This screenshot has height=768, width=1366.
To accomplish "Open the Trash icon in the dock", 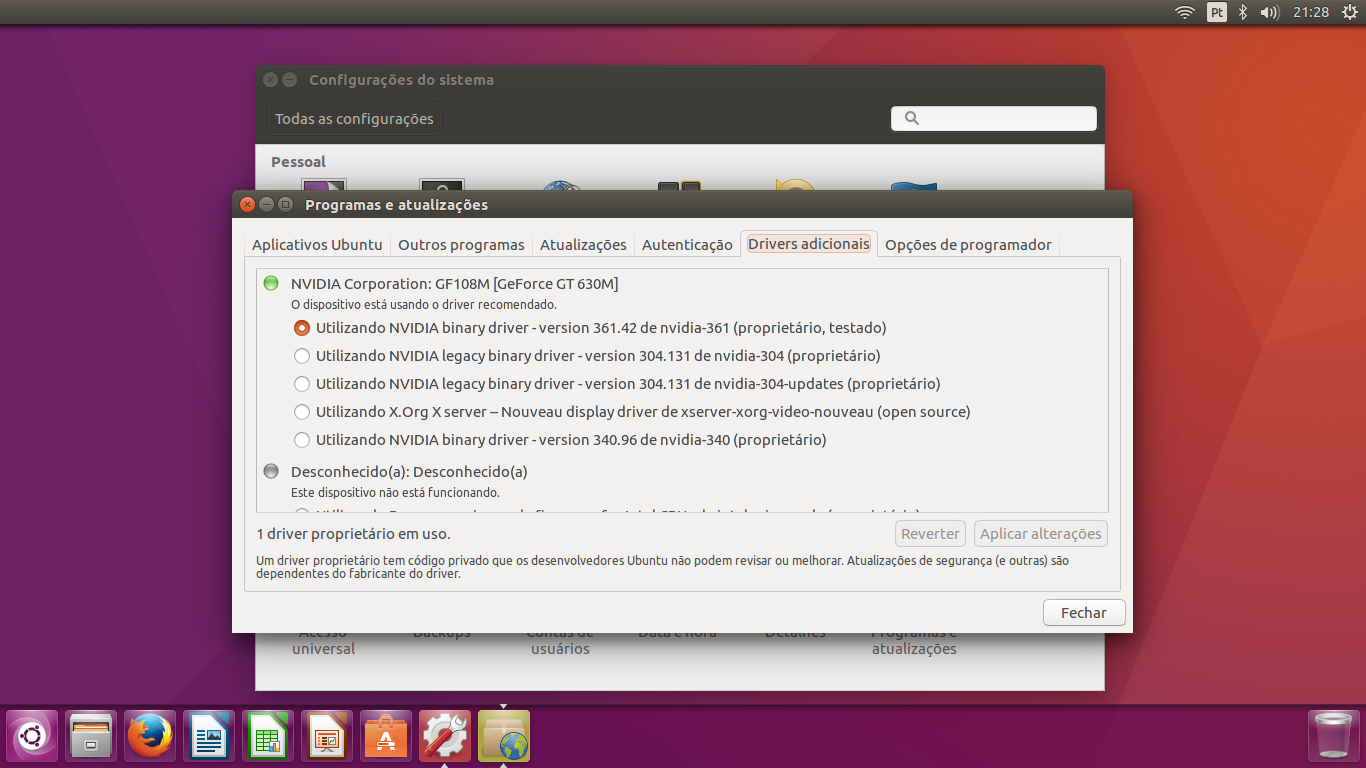I will tap(1334, 736).
